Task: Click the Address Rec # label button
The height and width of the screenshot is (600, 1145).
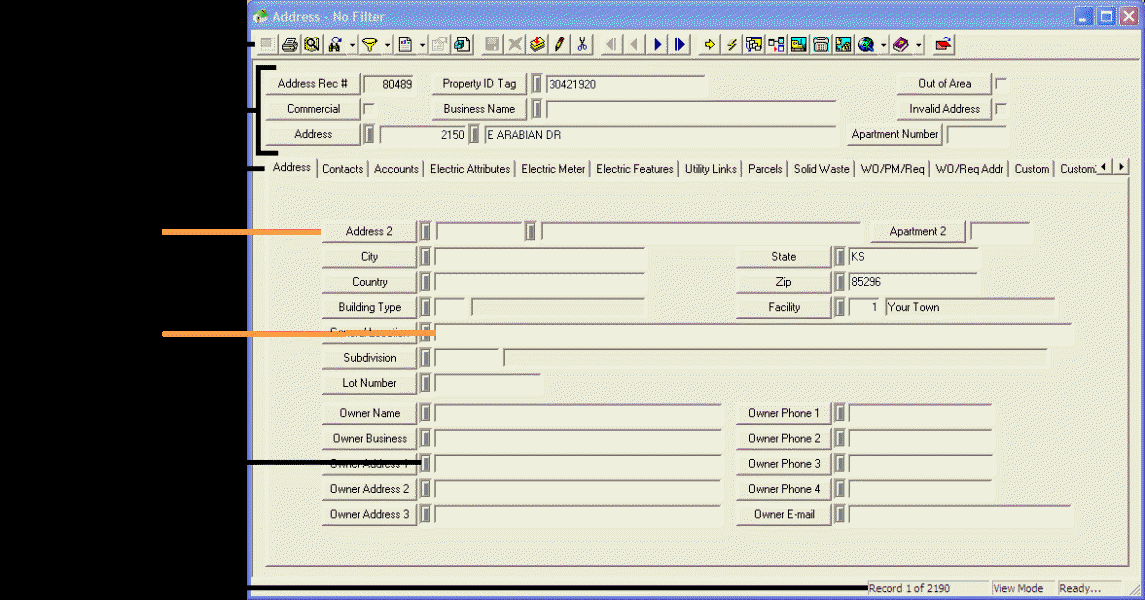Action: [x=313, y=84]
